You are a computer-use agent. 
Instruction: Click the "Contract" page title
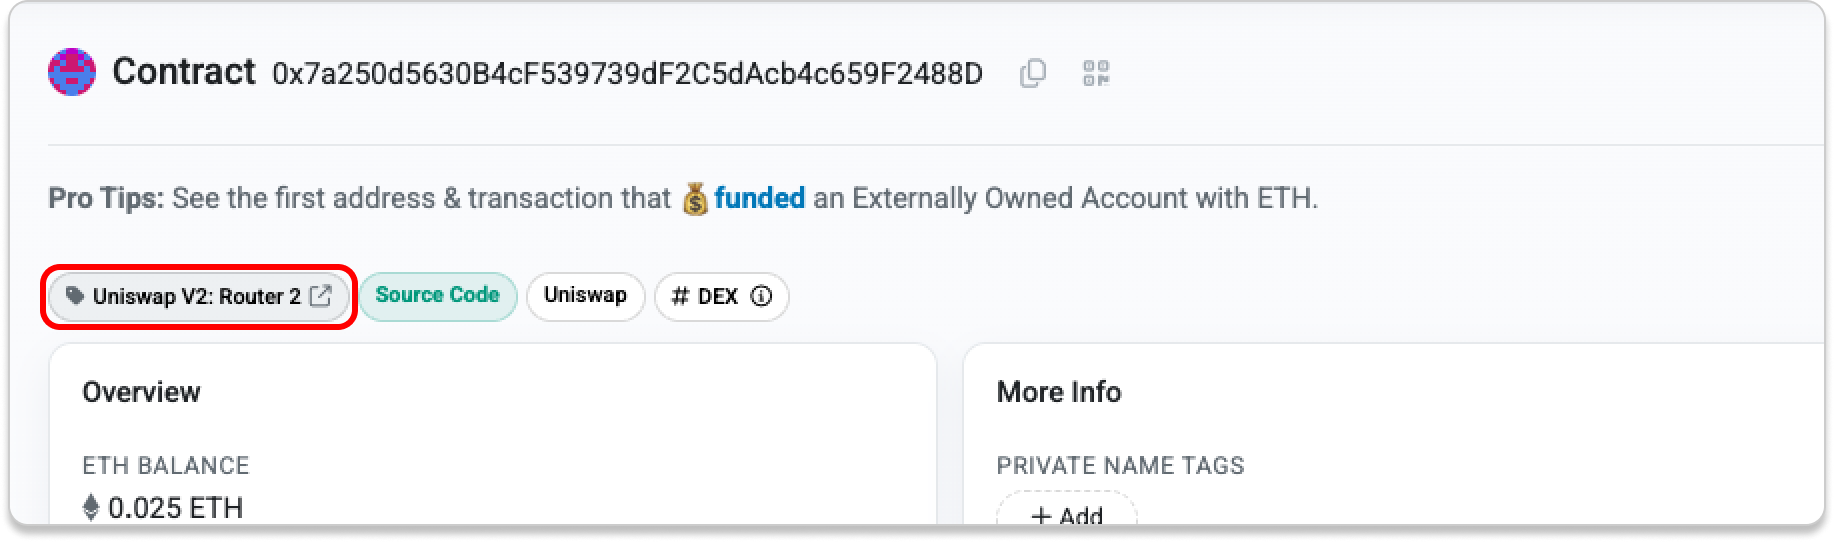click(x=184, y=72)
